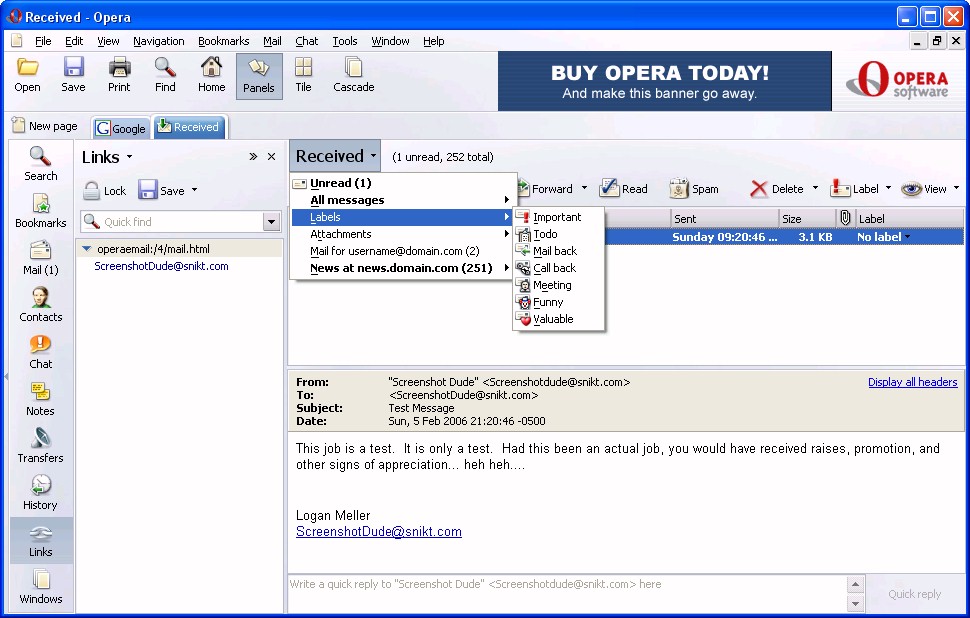Viewport: 970px width, 618px height.
Task: Click the Print toolbar icon
Action: [x=119, y=67]
